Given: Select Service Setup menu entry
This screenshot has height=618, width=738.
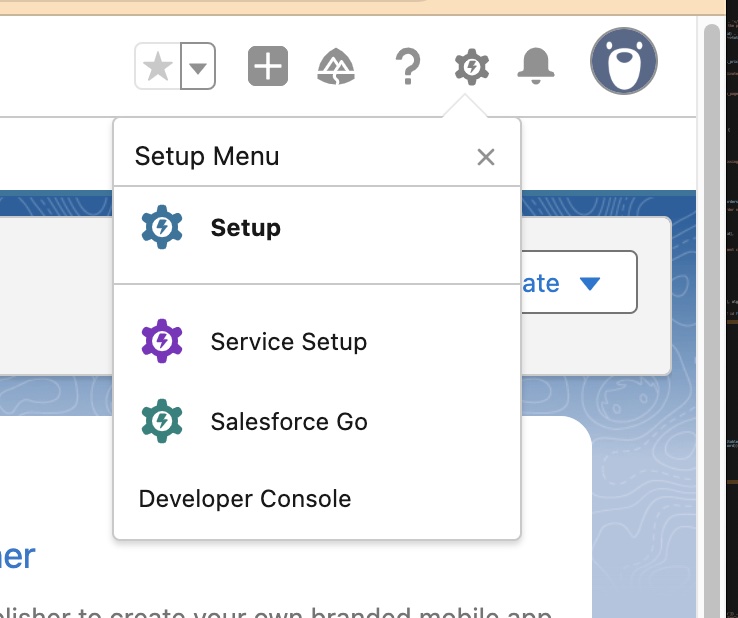Looking at the screenshot, I should point(317,341).
